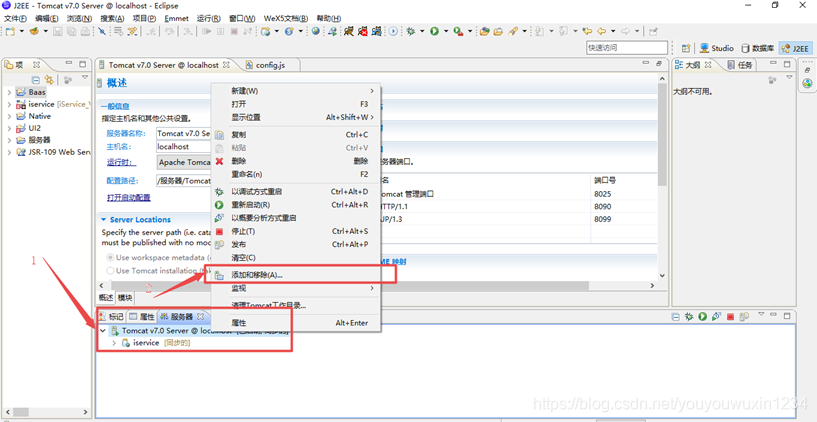
Task: Expand the UI2 project node
Action: click(x=9, y=128)
